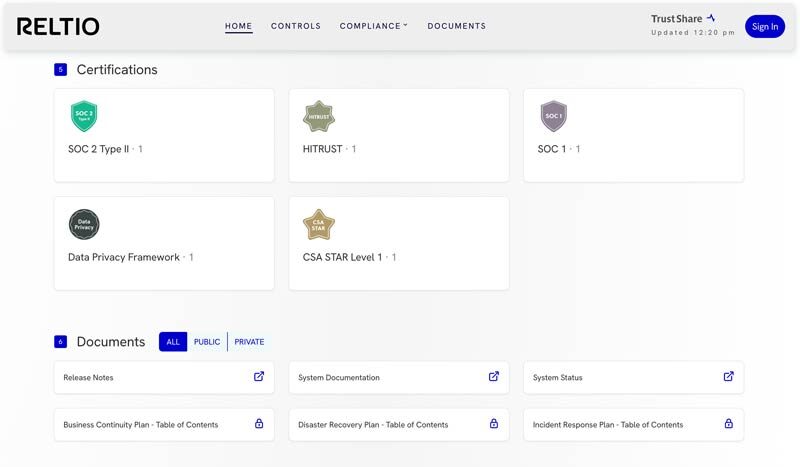The image size is (800, 467).
Task: Click the Reltio logo
Action: tap(58, 27)
